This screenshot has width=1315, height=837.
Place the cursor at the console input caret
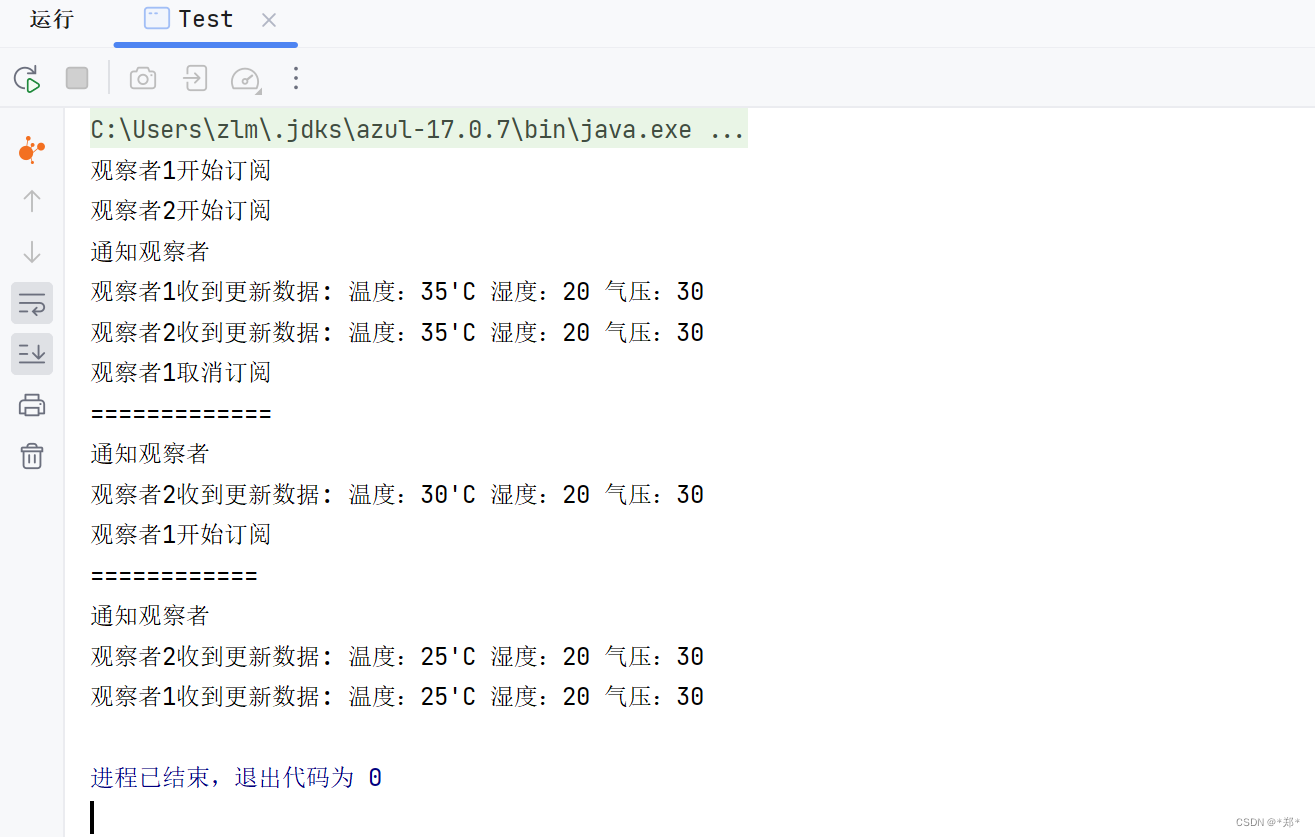click(x=92, y=817)
